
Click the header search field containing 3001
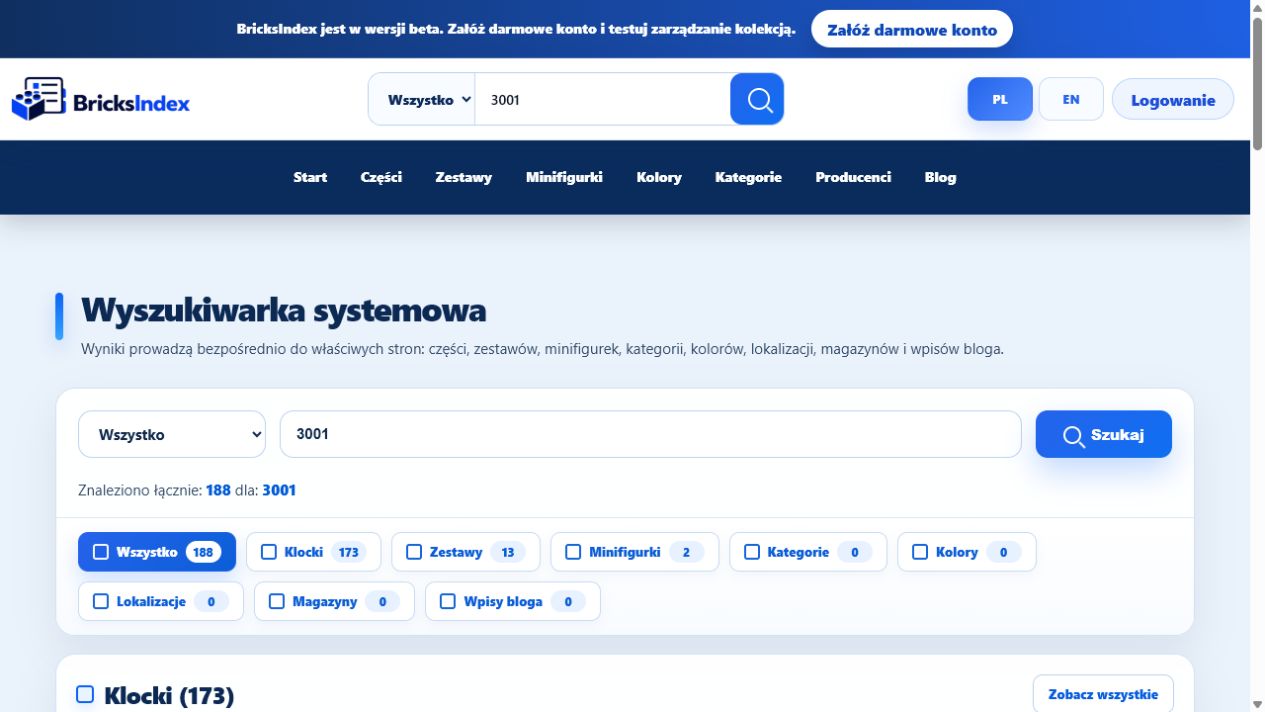point(603,100)
